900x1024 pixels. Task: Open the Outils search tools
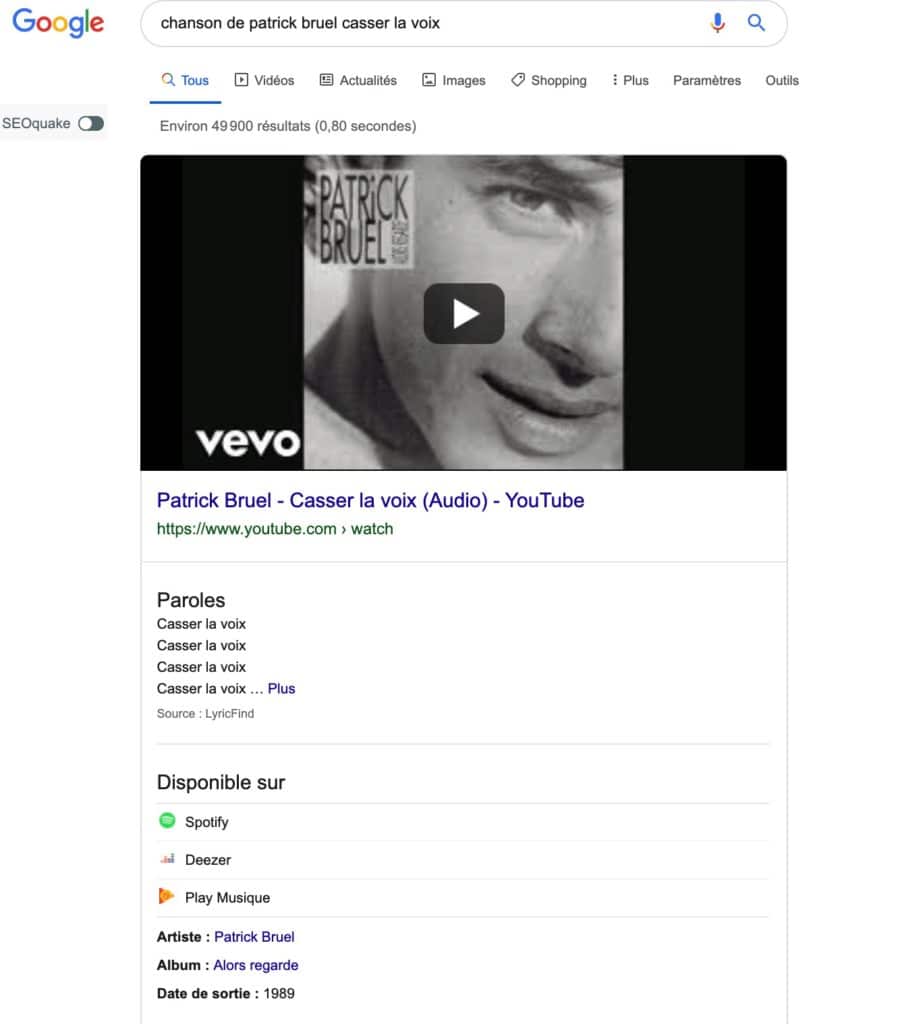coord(782,81)
